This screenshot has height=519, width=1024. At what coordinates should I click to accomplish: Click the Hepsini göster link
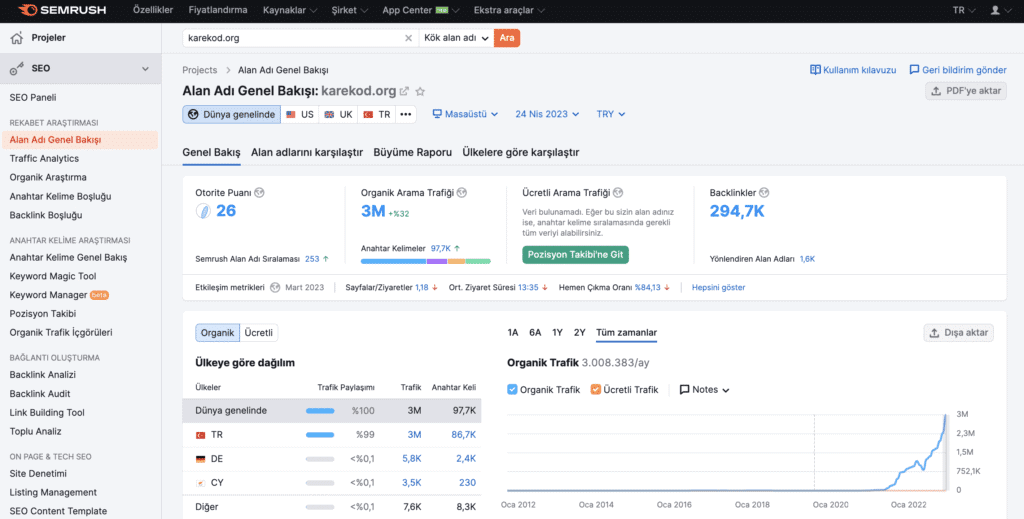718,287
